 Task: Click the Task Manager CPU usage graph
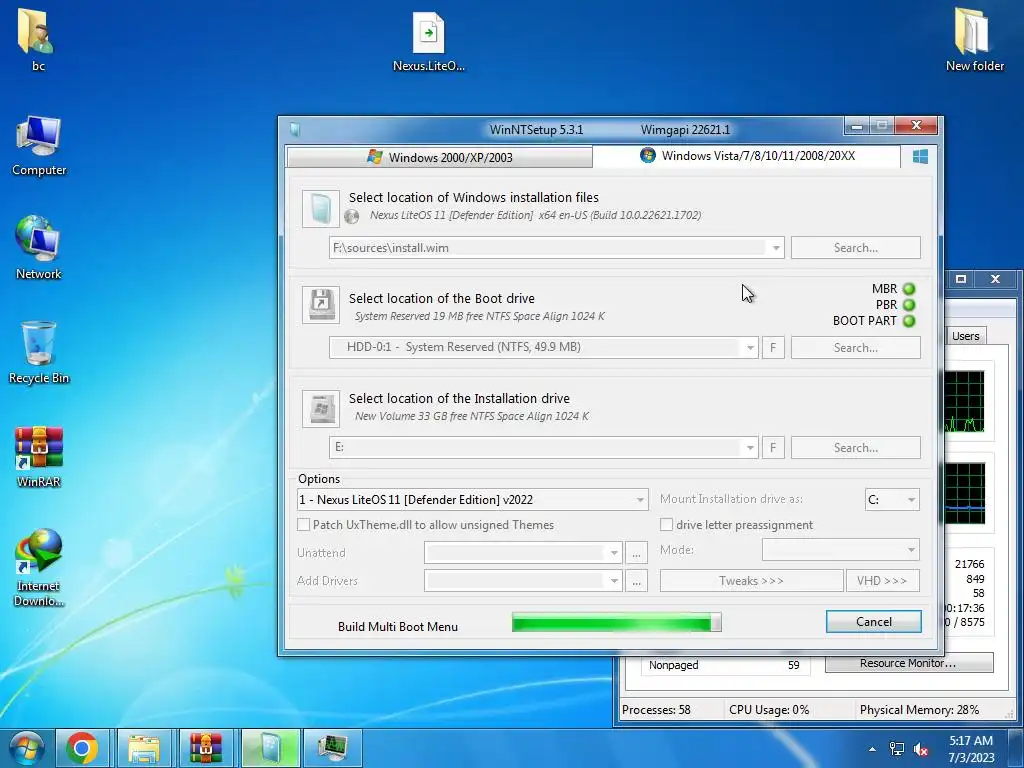point(965,402)
